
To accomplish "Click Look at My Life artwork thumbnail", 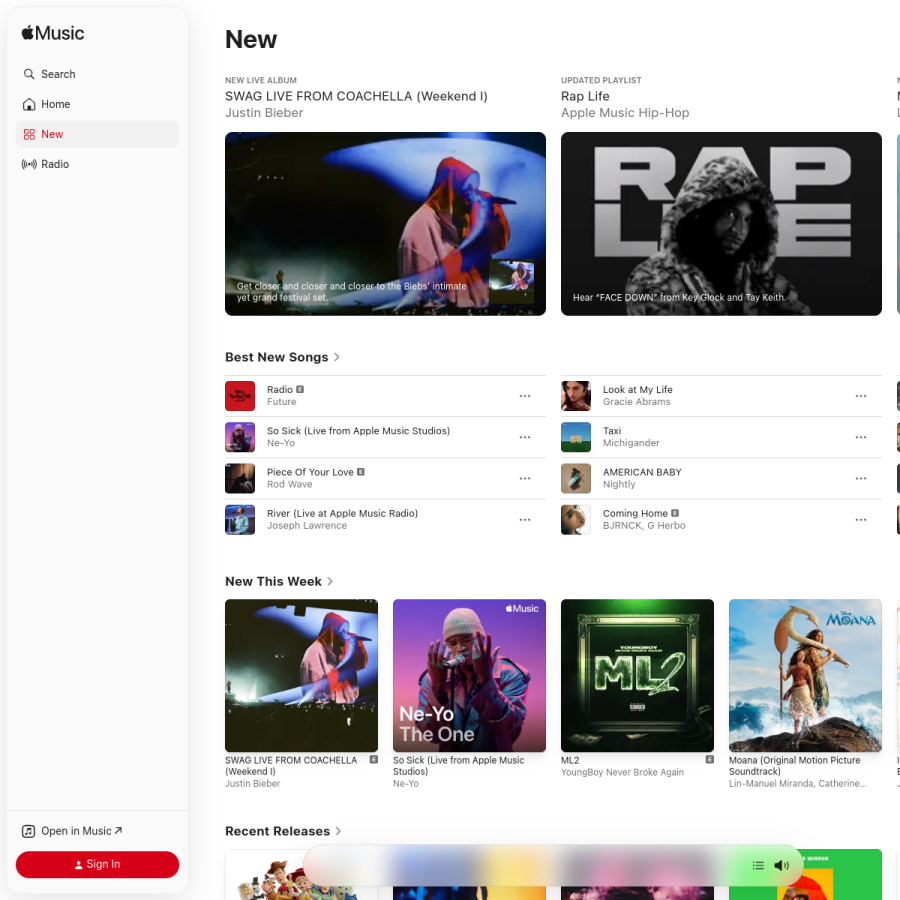I will (576, 396).
